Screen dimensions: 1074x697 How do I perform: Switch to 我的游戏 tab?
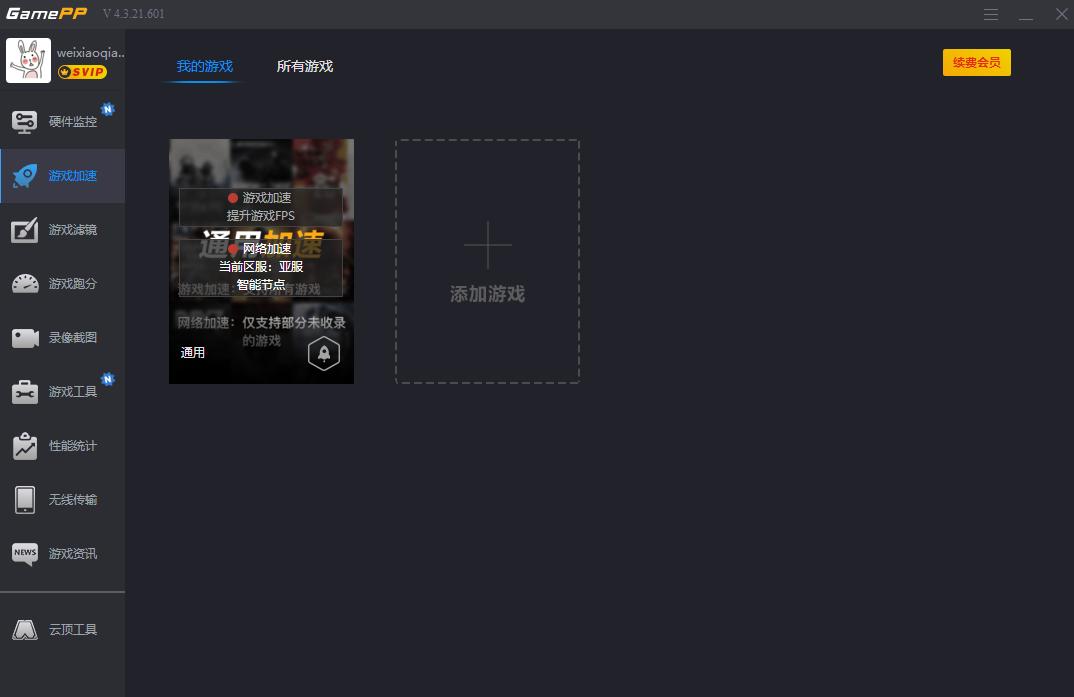pyautogui.click(x=205, y=66)
